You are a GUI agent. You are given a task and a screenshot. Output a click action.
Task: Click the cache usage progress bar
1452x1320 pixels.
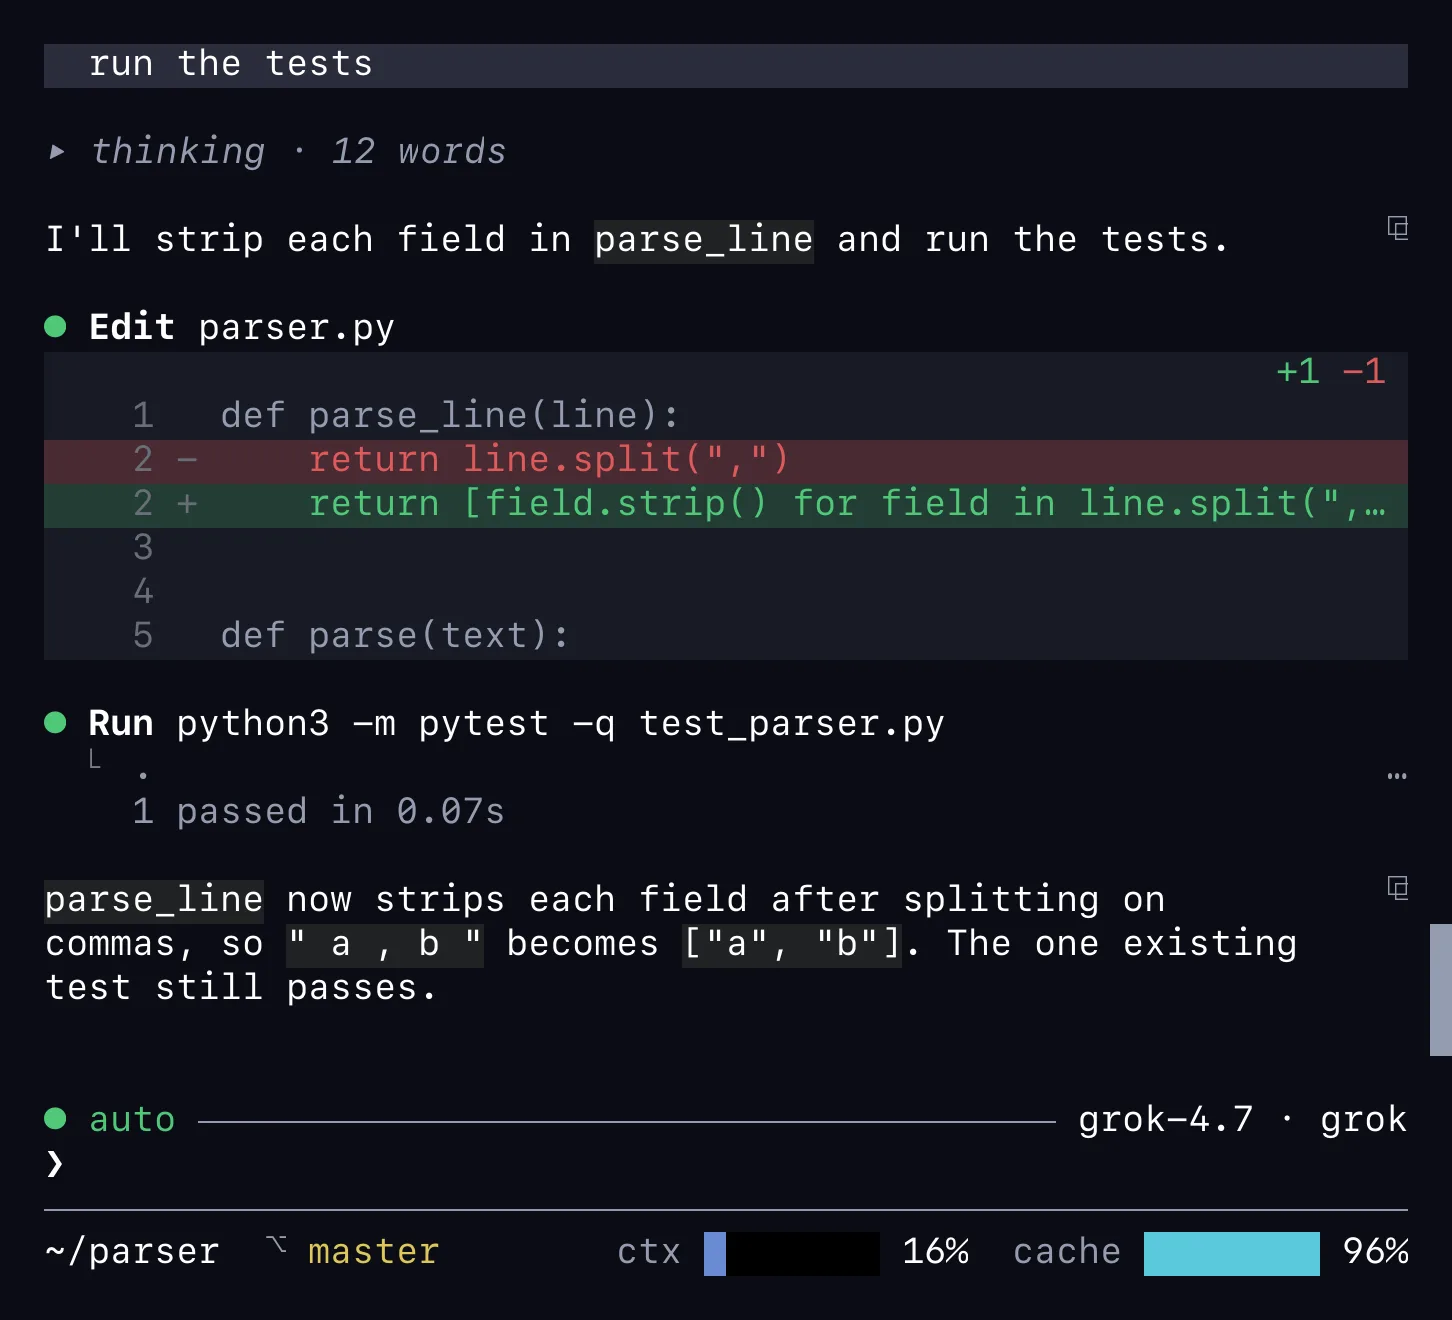coord(1232,1254)
